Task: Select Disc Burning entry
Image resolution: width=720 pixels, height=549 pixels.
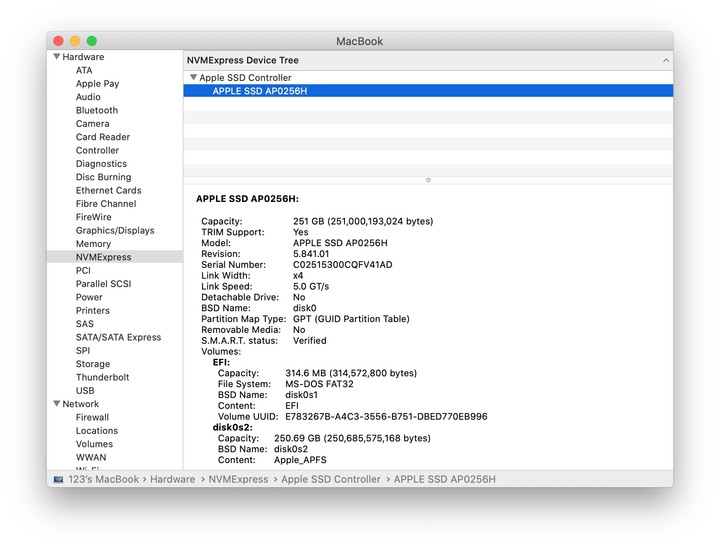Action: [x=104, y=177]
